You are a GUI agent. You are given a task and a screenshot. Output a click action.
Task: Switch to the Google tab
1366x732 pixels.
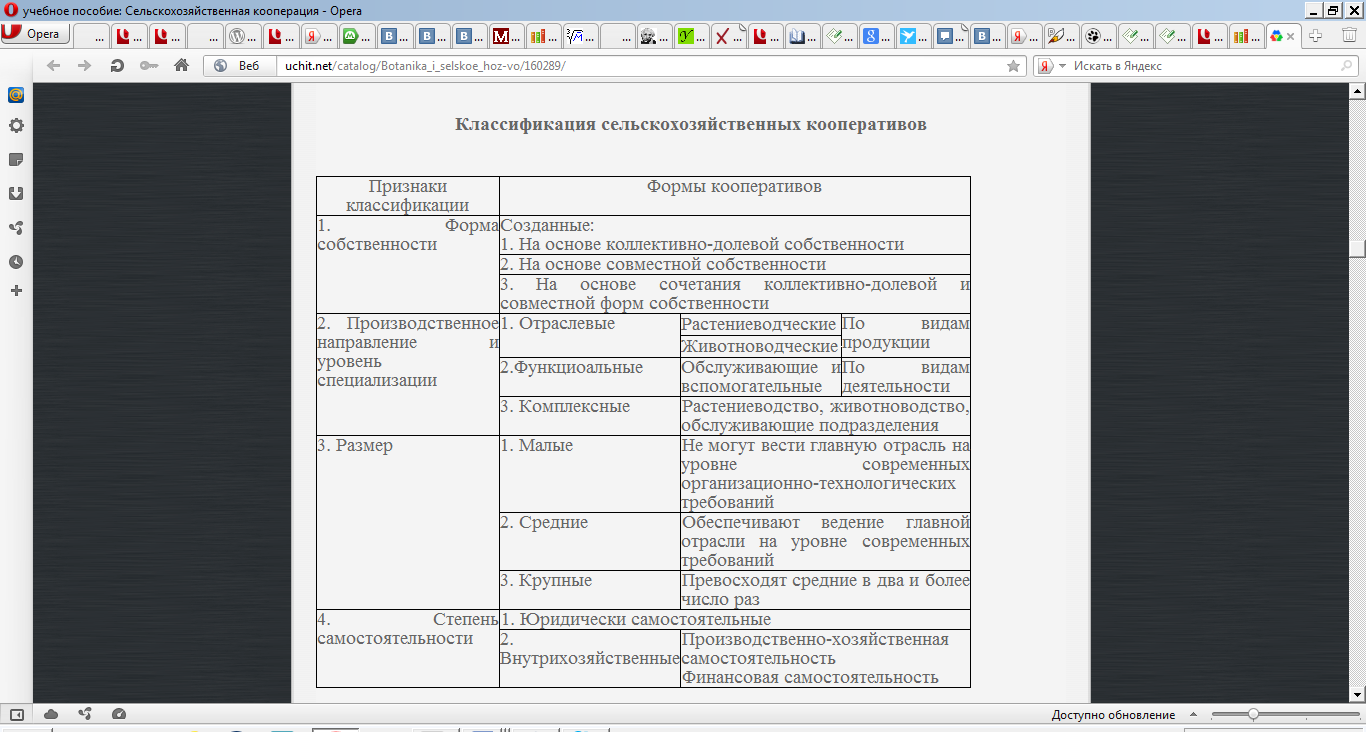point(879,36)
